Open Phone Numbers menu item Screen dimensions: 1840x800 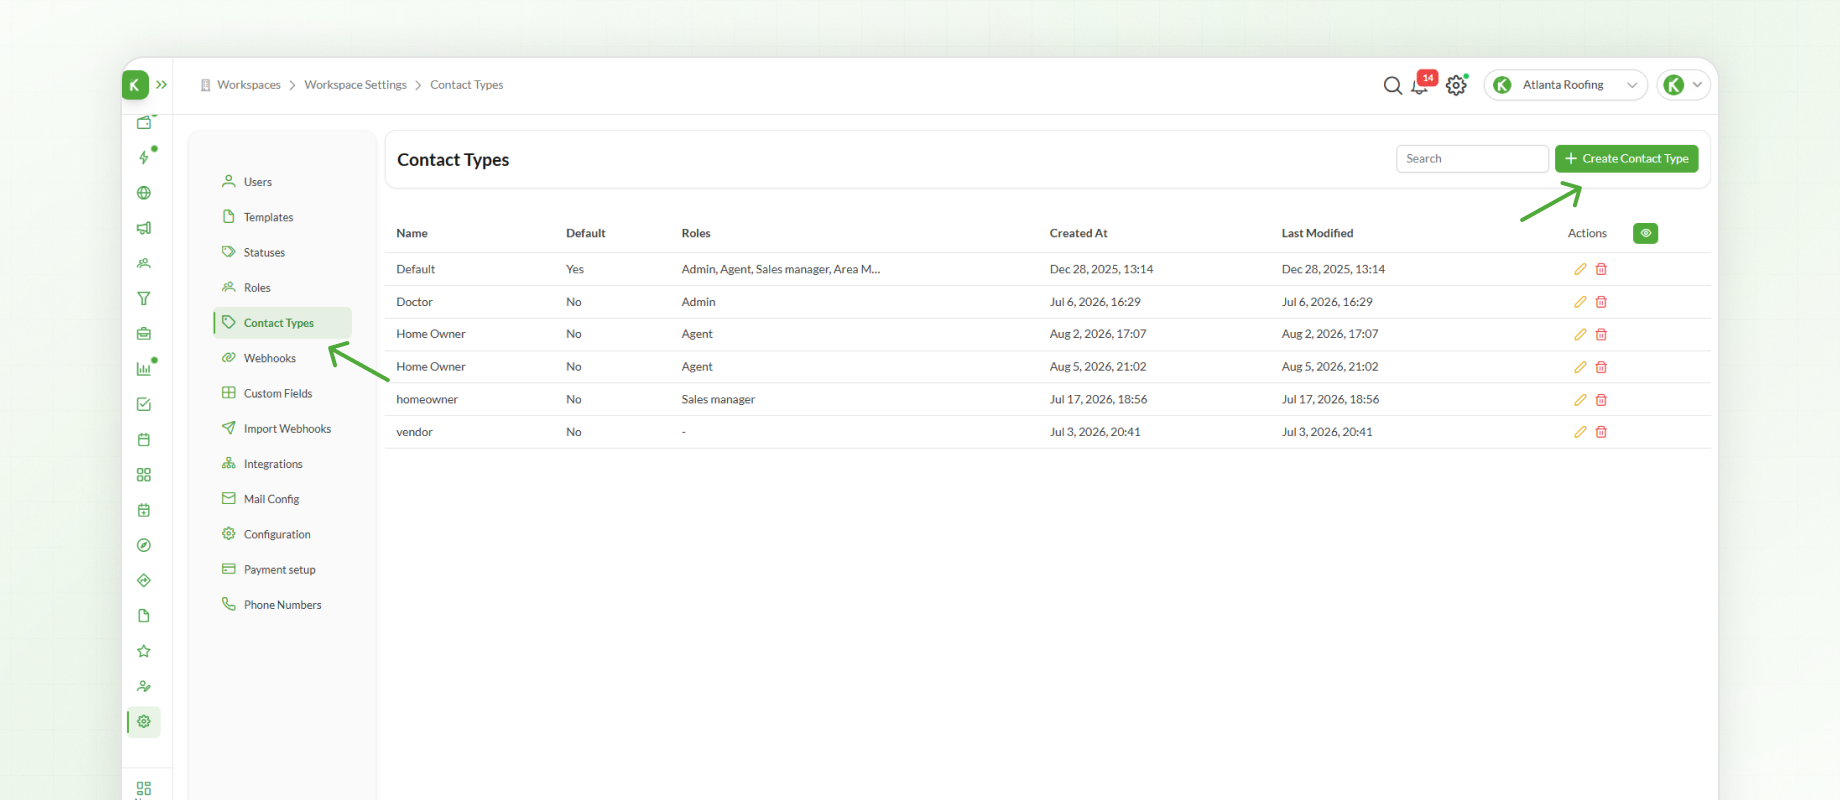pos(283,605)
